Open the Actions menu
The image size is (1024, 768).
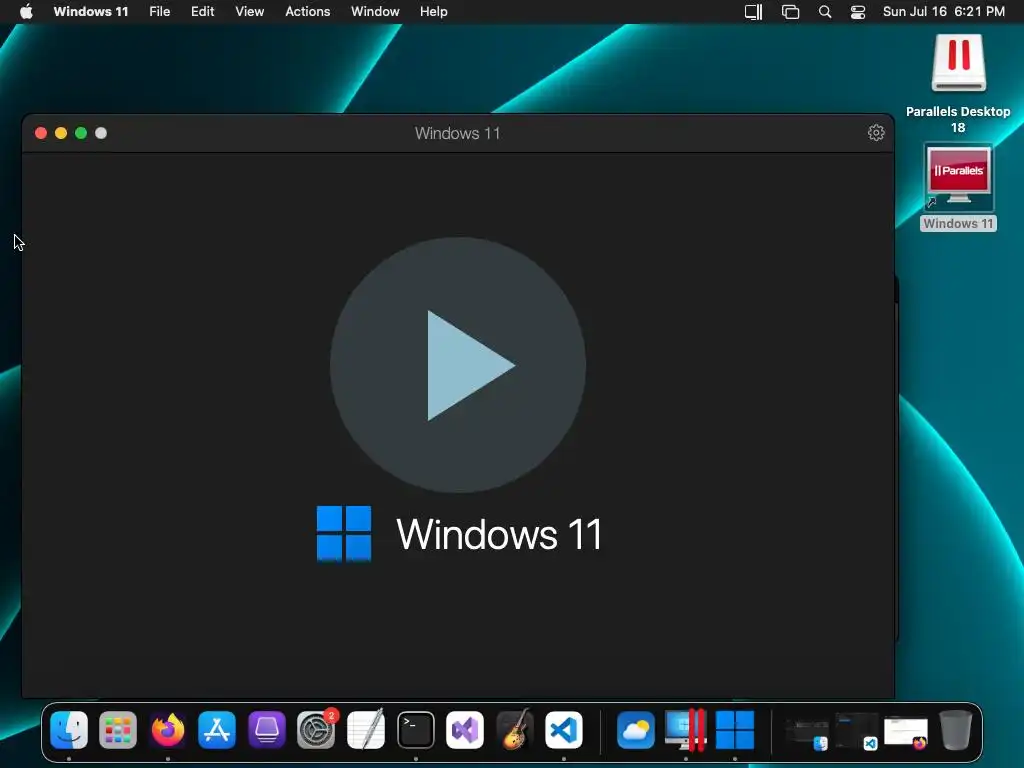[308, 12]
